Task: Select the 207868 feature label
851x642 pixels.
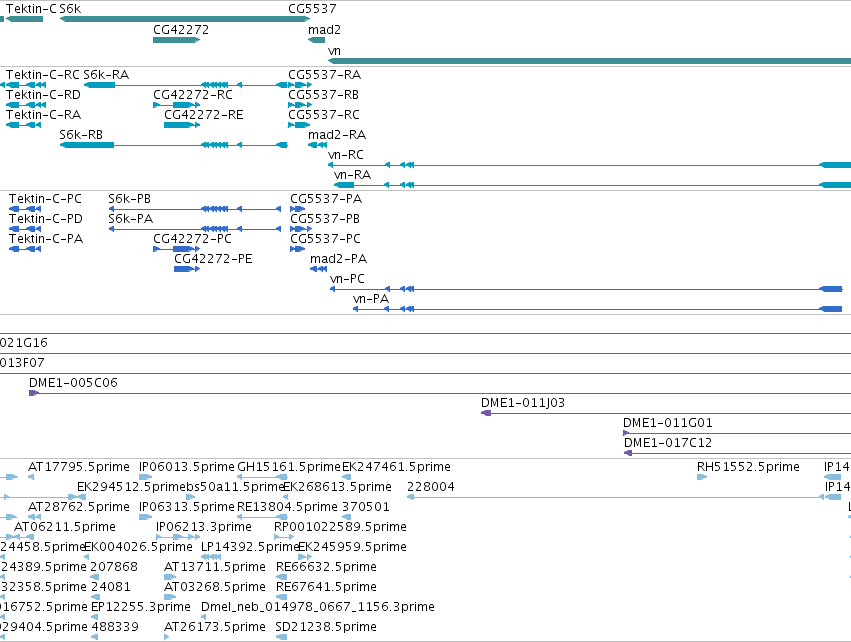Action: click(114, 567)
